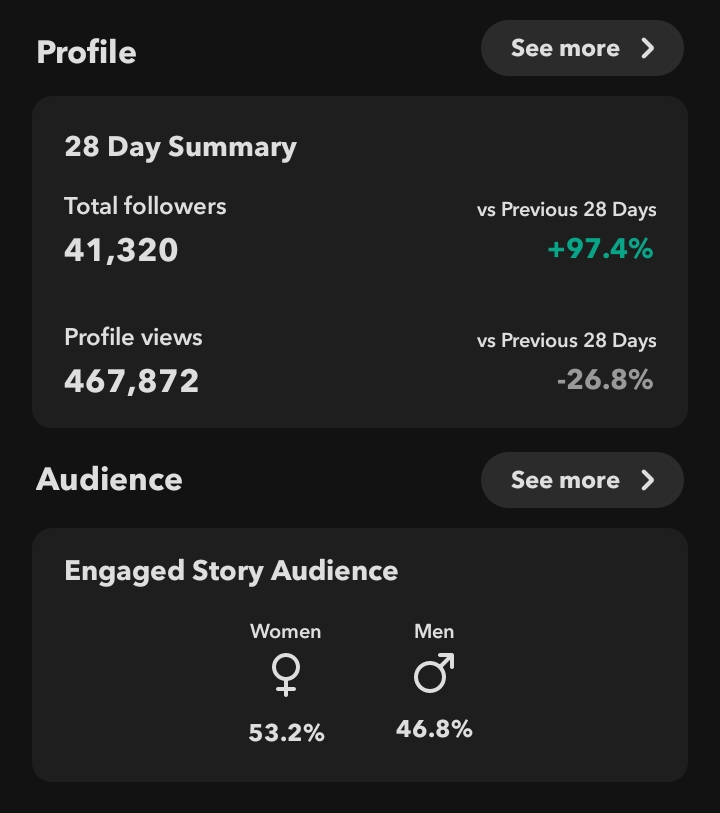Open Audience See more chevron arrow

click(647, 480)
